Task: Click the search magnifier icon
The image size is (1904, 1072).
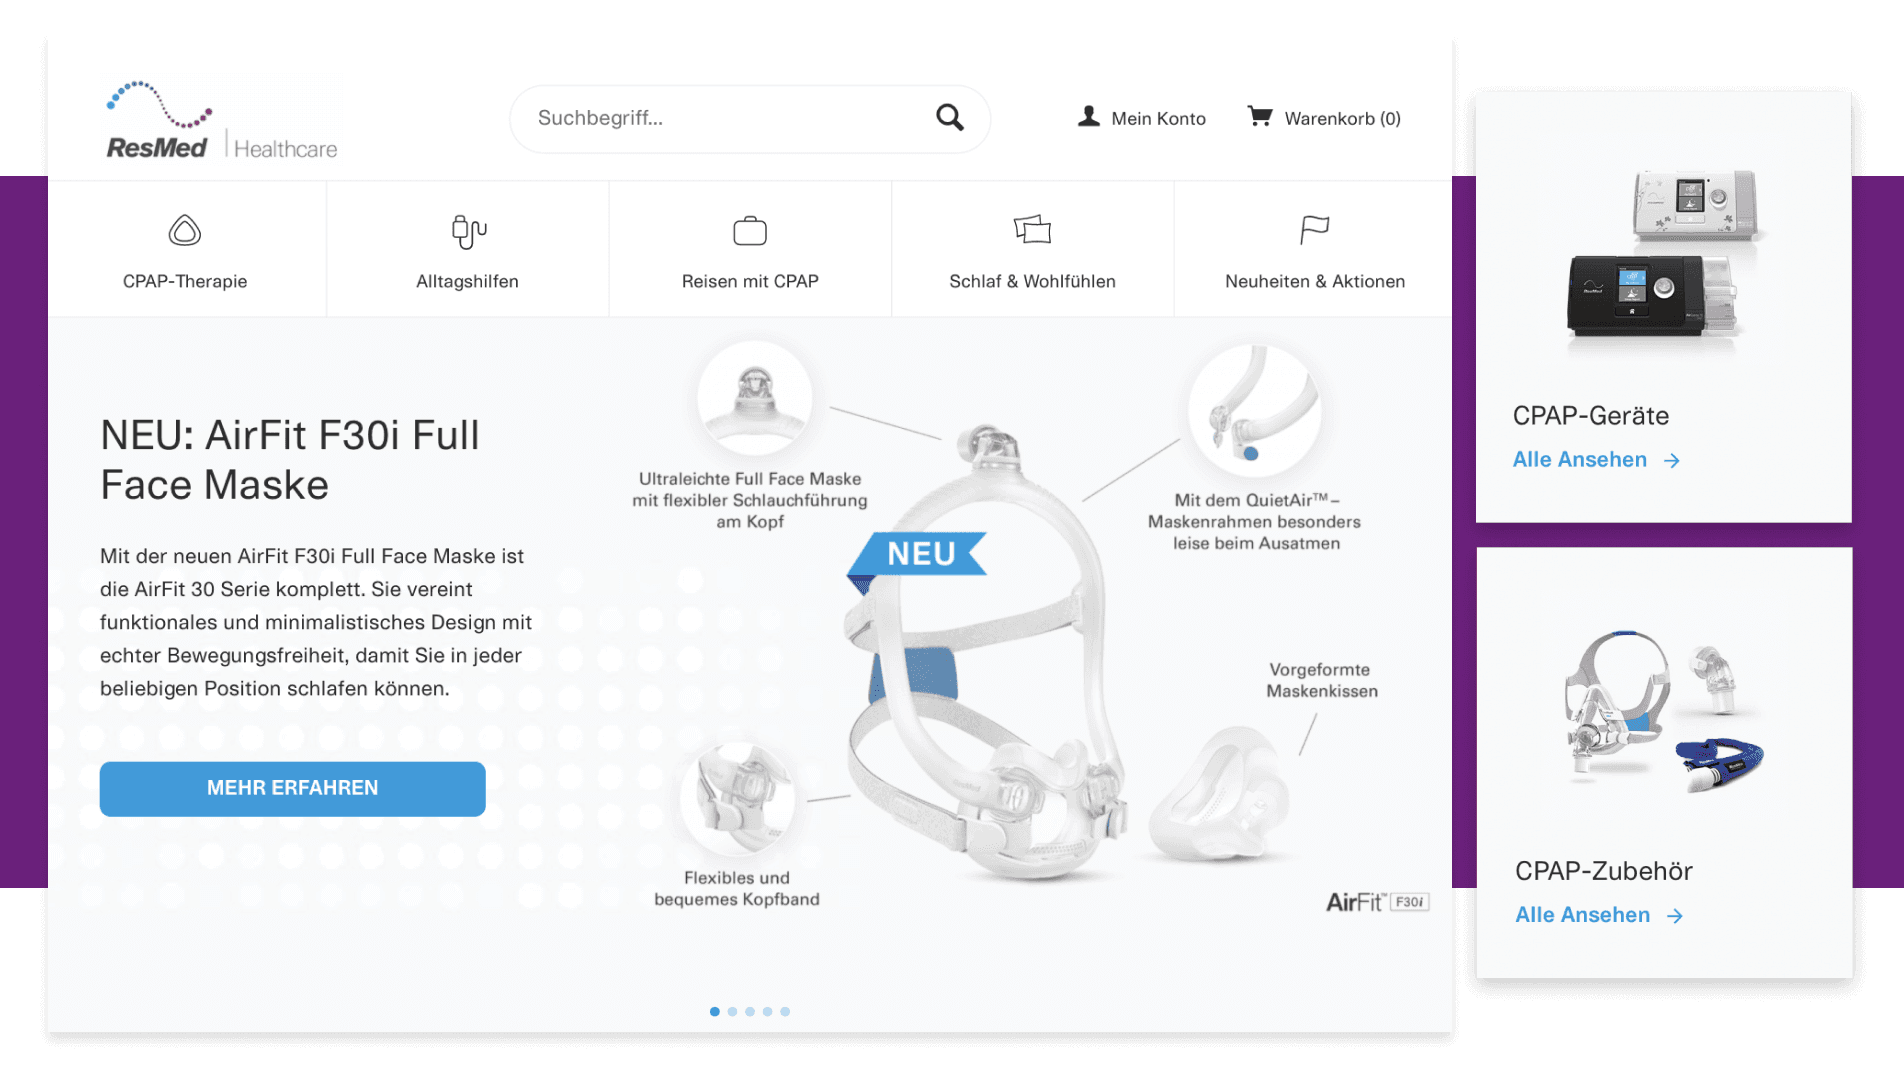Action: [x=949, y=118]
